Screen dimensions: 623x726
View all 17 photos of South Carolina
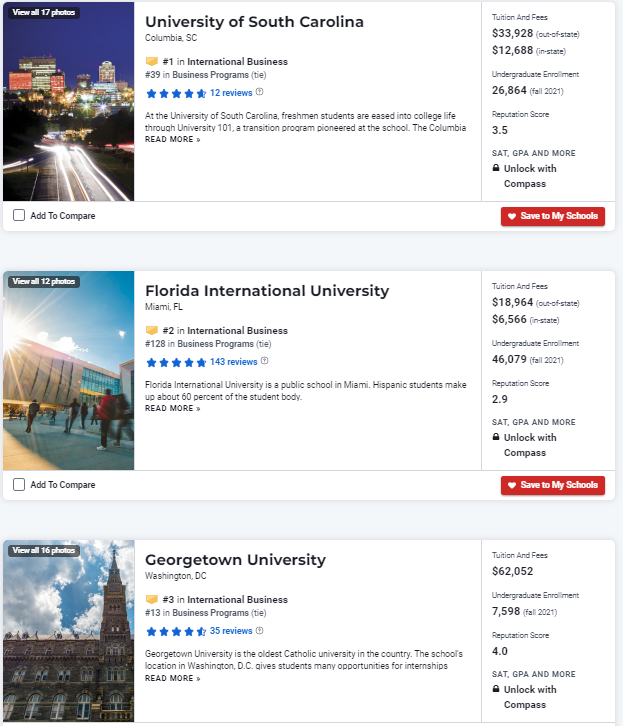pos(44,13)
